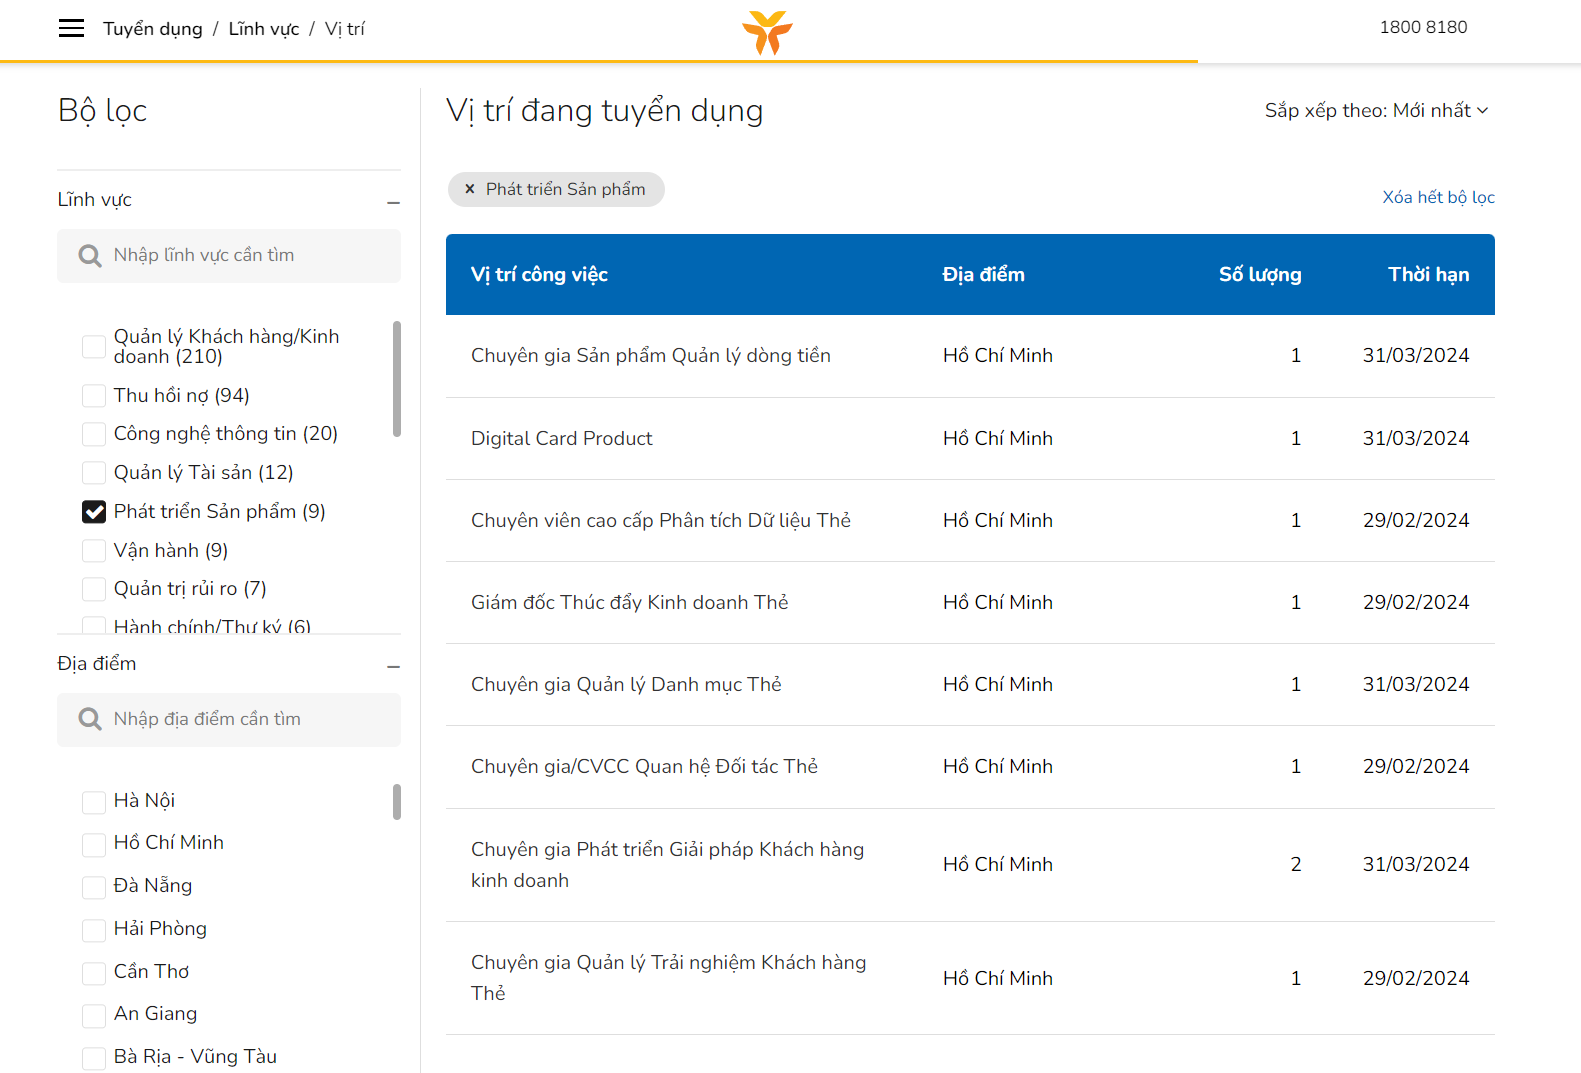Call the 1800 8180 hotline number

[x=1423, y=27]
